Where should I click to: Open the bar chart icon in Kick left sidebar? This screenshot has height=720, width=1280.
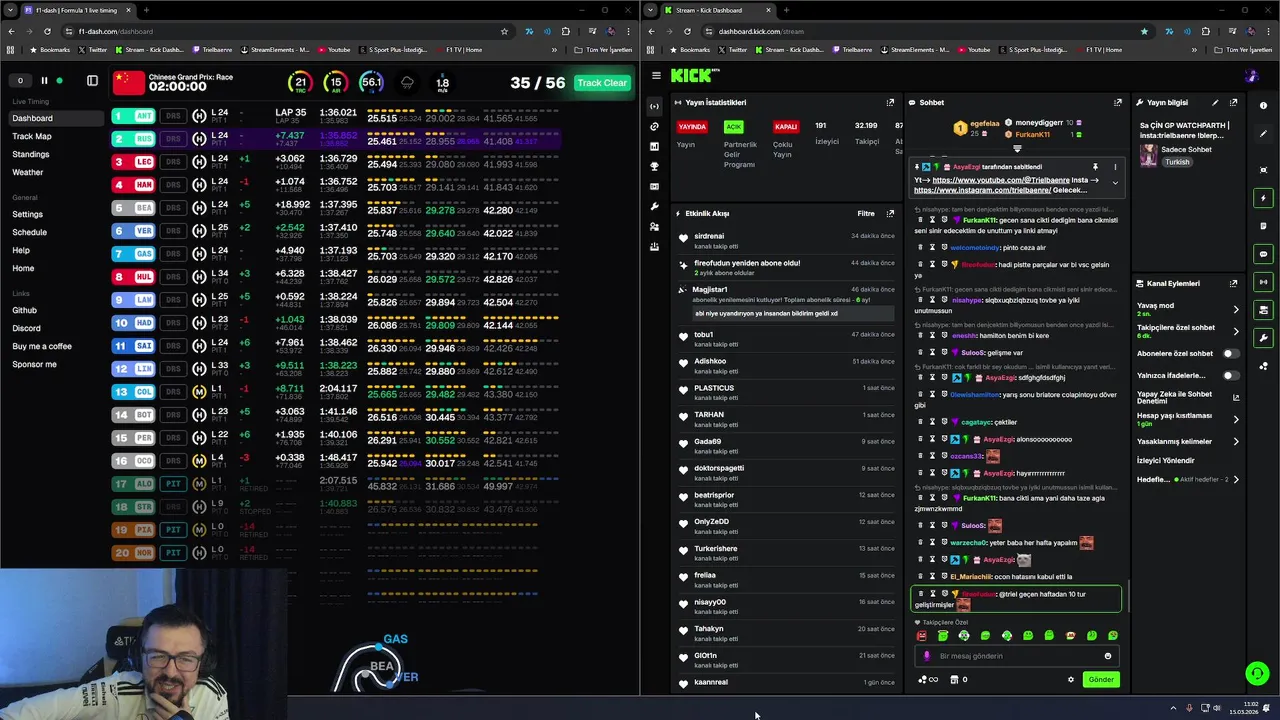[x=654, y=146]
